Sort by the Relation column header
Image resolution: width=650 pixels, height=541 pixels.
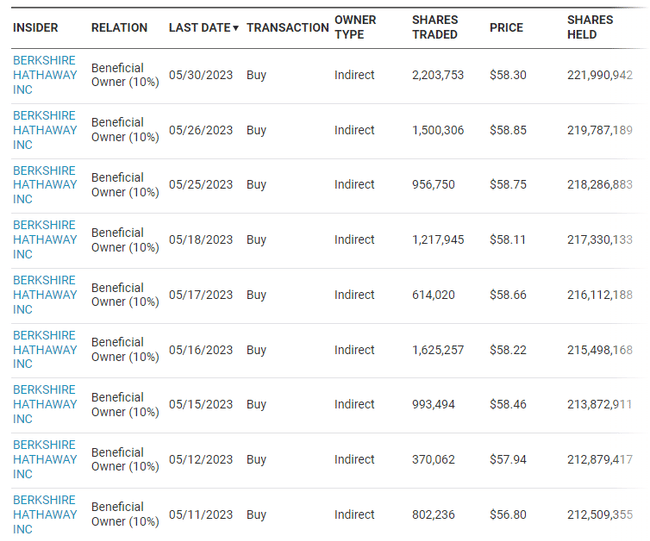tap(119, 28)
